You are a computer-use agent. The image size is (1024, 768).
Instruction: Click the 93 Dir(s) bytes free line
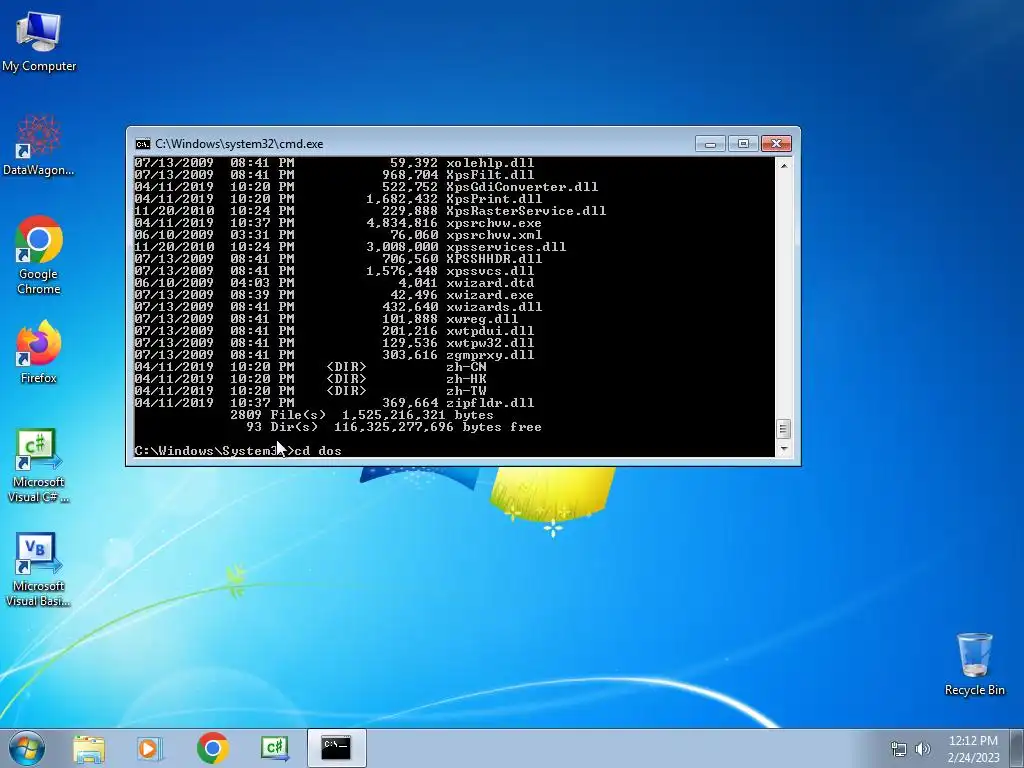[x=394, y=427]
